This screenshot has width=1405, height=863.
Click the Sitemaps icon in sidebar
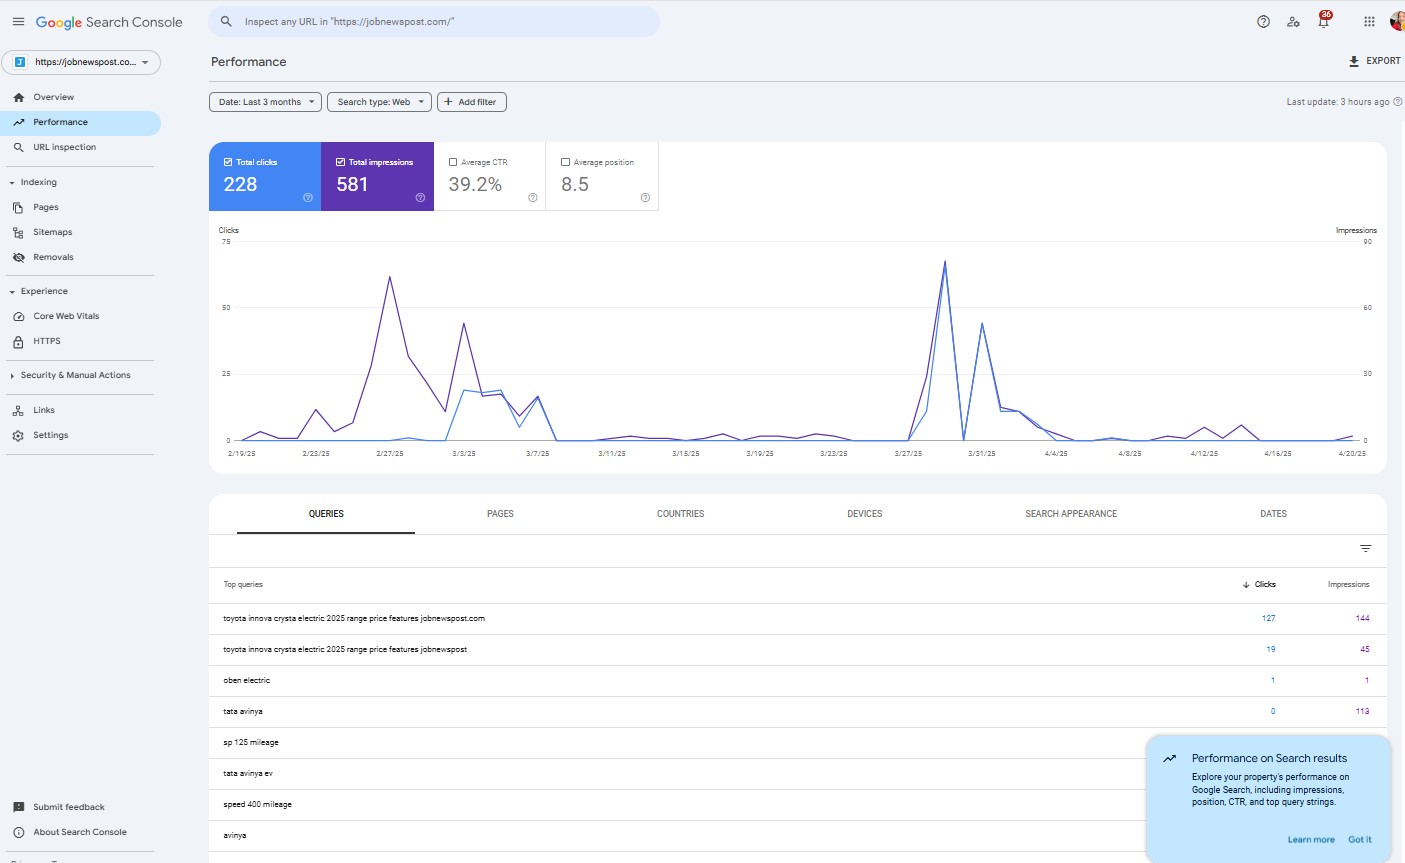click(x=18, y=232)
